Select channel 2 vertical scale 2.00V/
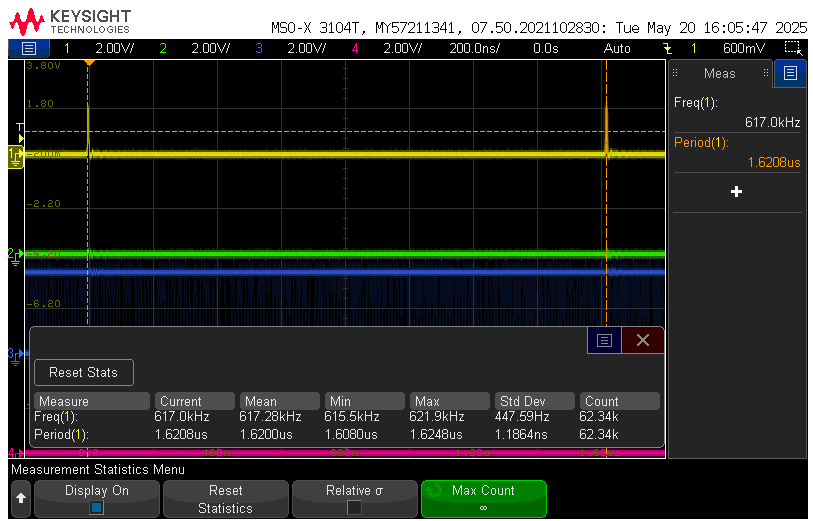This screenshot has height=521, width=813. pos(211,49)
